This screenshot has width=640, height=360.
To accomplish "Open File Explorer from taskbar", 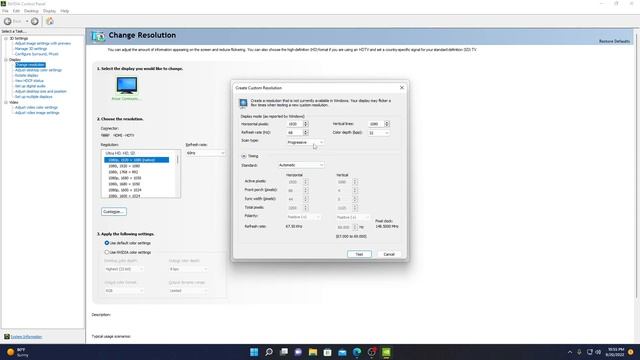I will click(313, 352).
